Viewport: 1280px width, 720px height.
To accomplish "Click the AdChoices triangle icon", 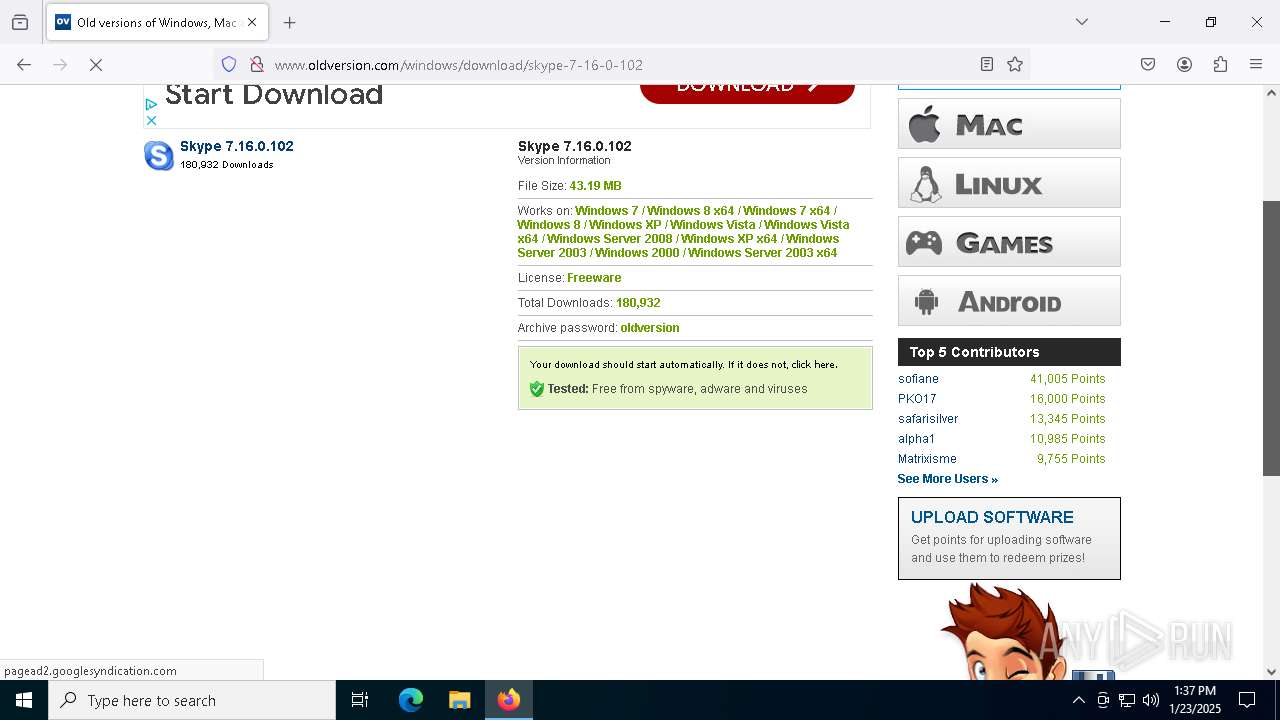I will click(x=151, y=104).
